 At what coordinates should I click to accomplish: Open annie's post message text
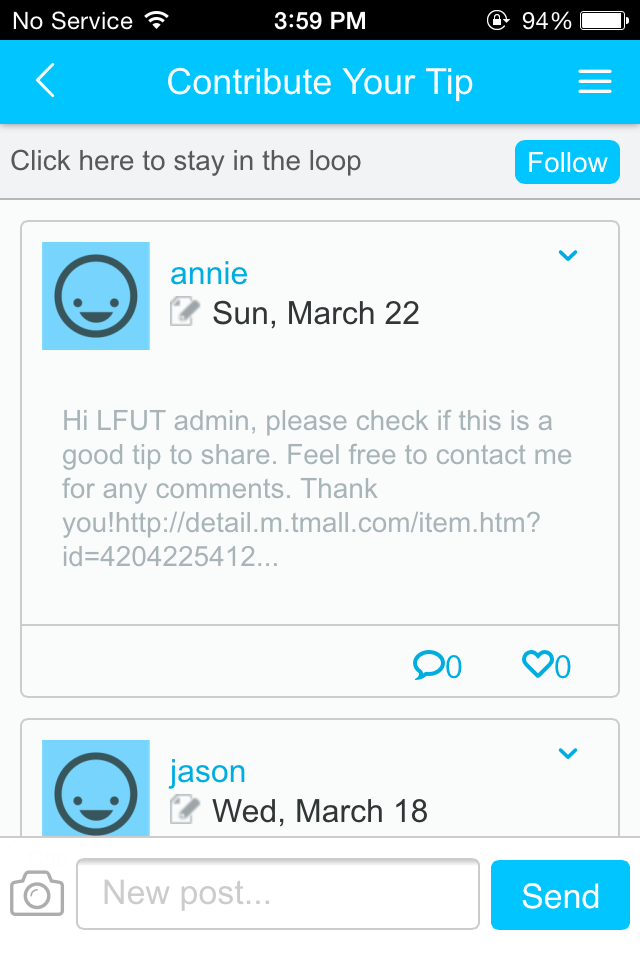[x=317, y=489]
